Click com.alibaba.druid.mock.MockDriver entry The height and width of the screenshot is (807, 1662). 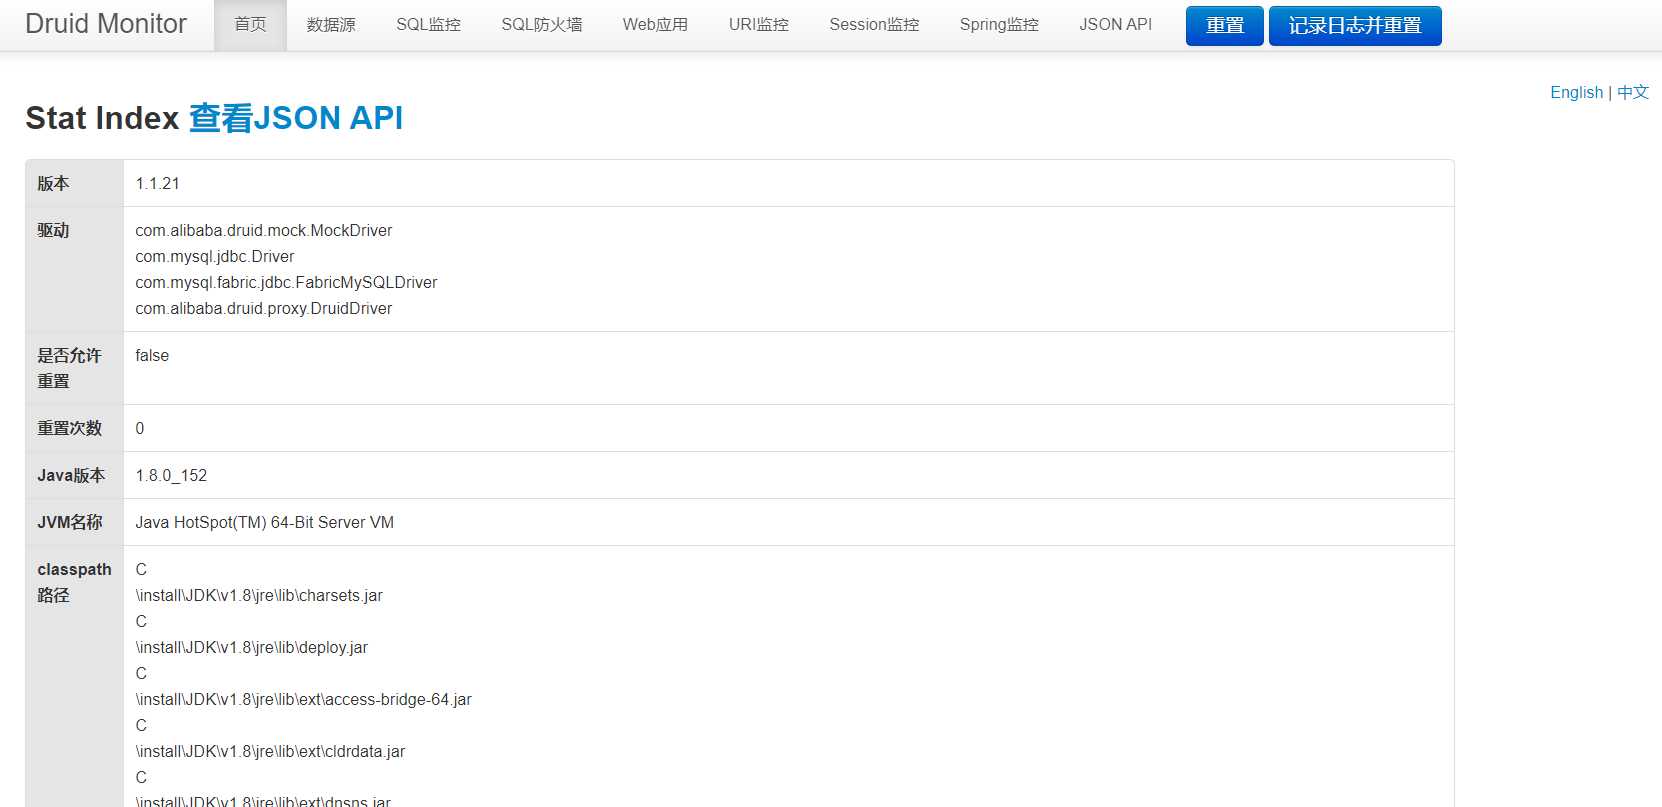pyautogui.click(x=264, y=230)
